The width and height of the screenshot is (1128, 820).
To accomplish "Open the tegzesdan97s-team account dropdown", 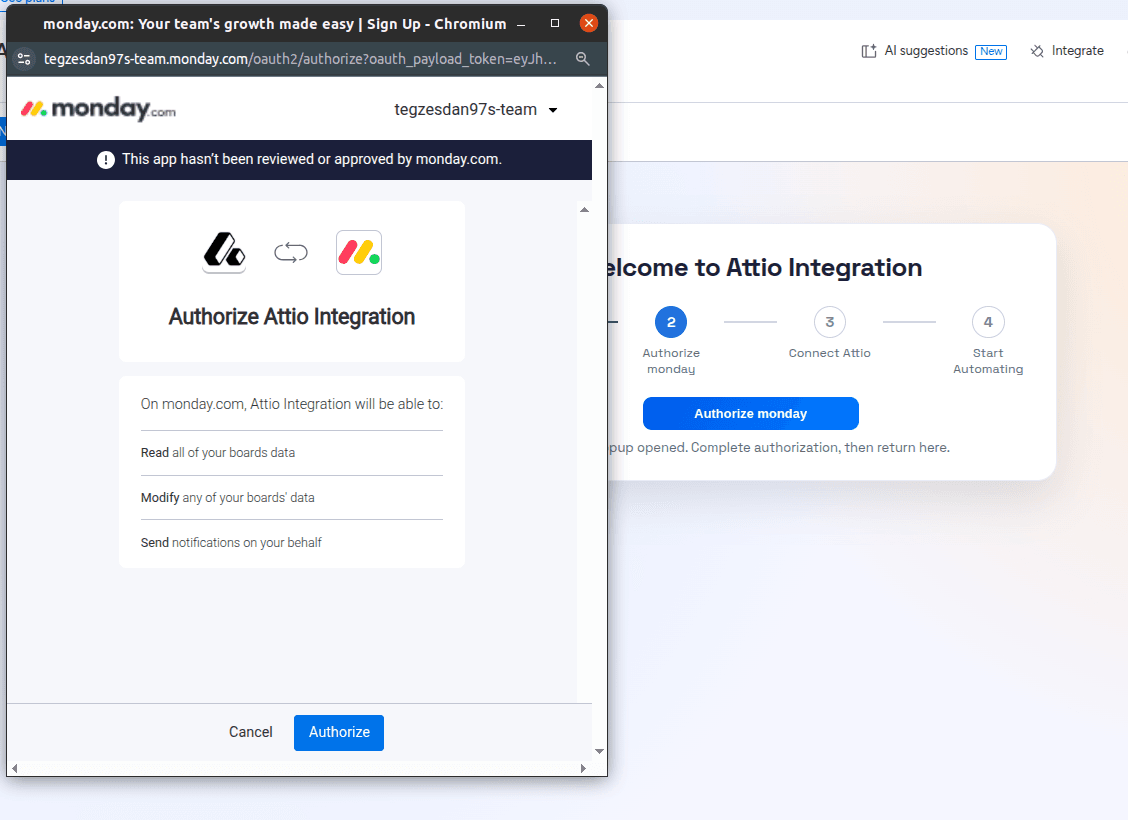I will point(476,109).
